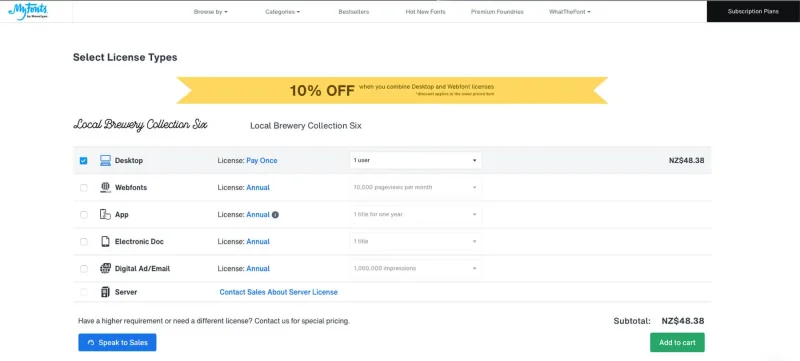Enable the Electronic Doc license checkbox
This screenshot has height=361, width=800.
84,242
